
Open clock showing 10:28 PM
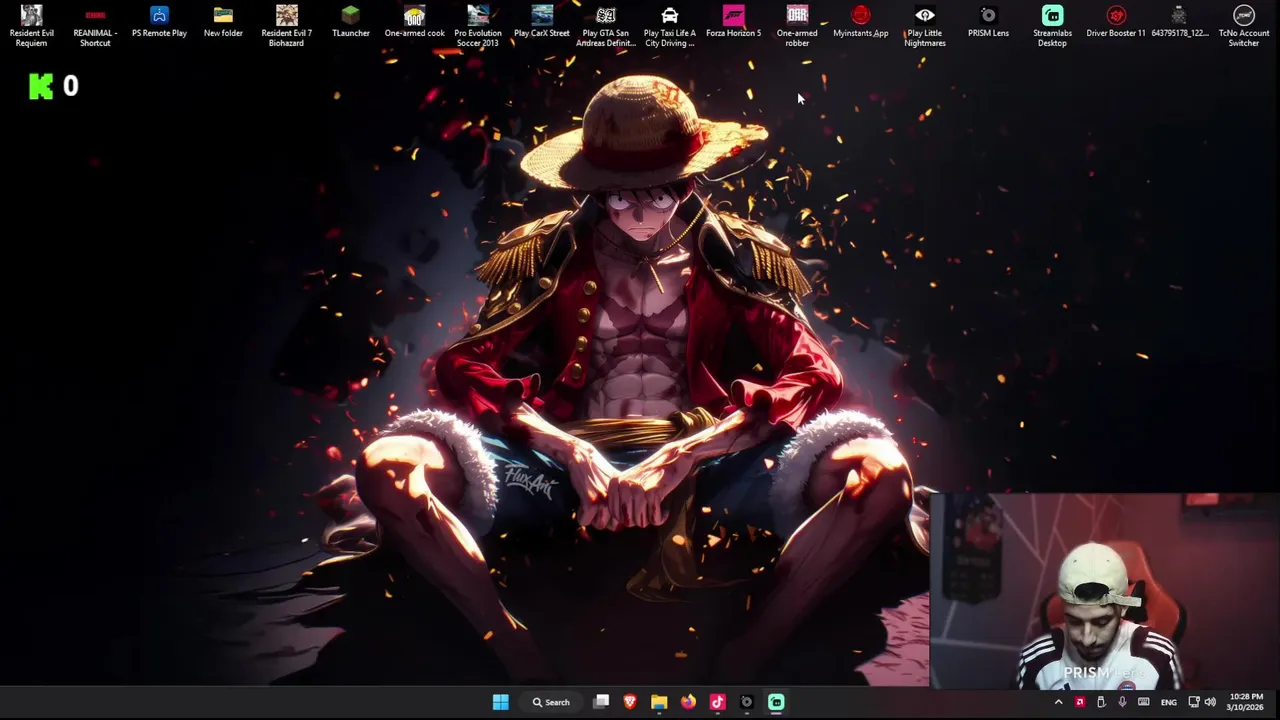tap(1246, 702)
